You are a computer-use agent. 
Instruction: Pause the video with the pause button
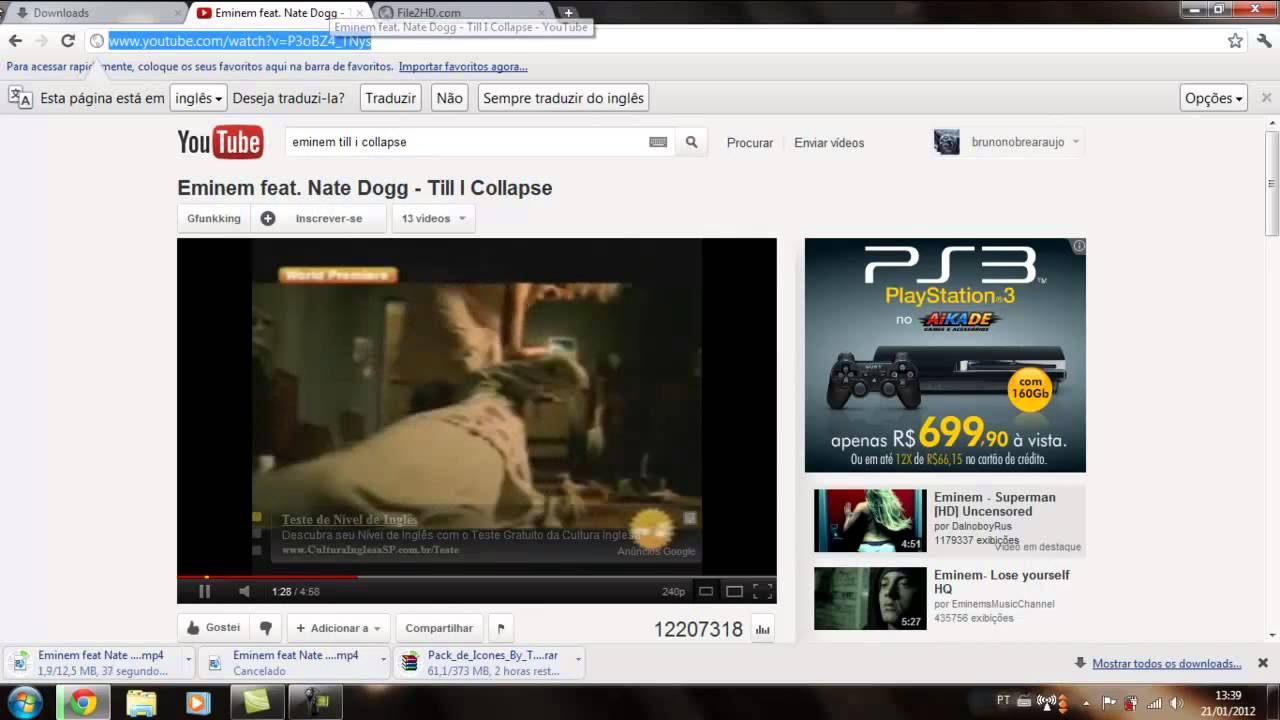pyautogui.click(x=204, y=591)
